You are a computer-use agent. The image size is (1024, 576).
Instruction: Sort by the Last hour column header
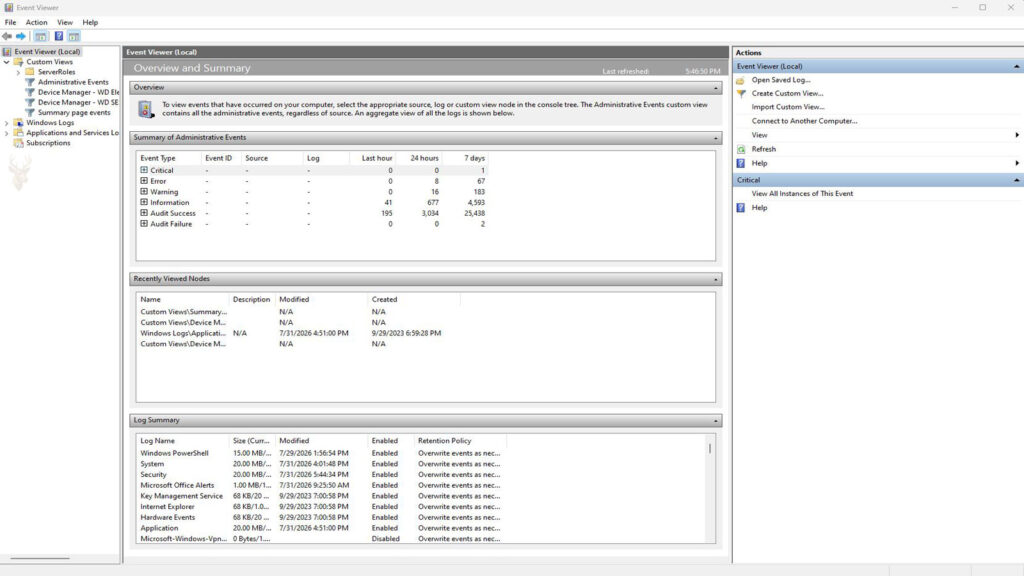[377, 158]
